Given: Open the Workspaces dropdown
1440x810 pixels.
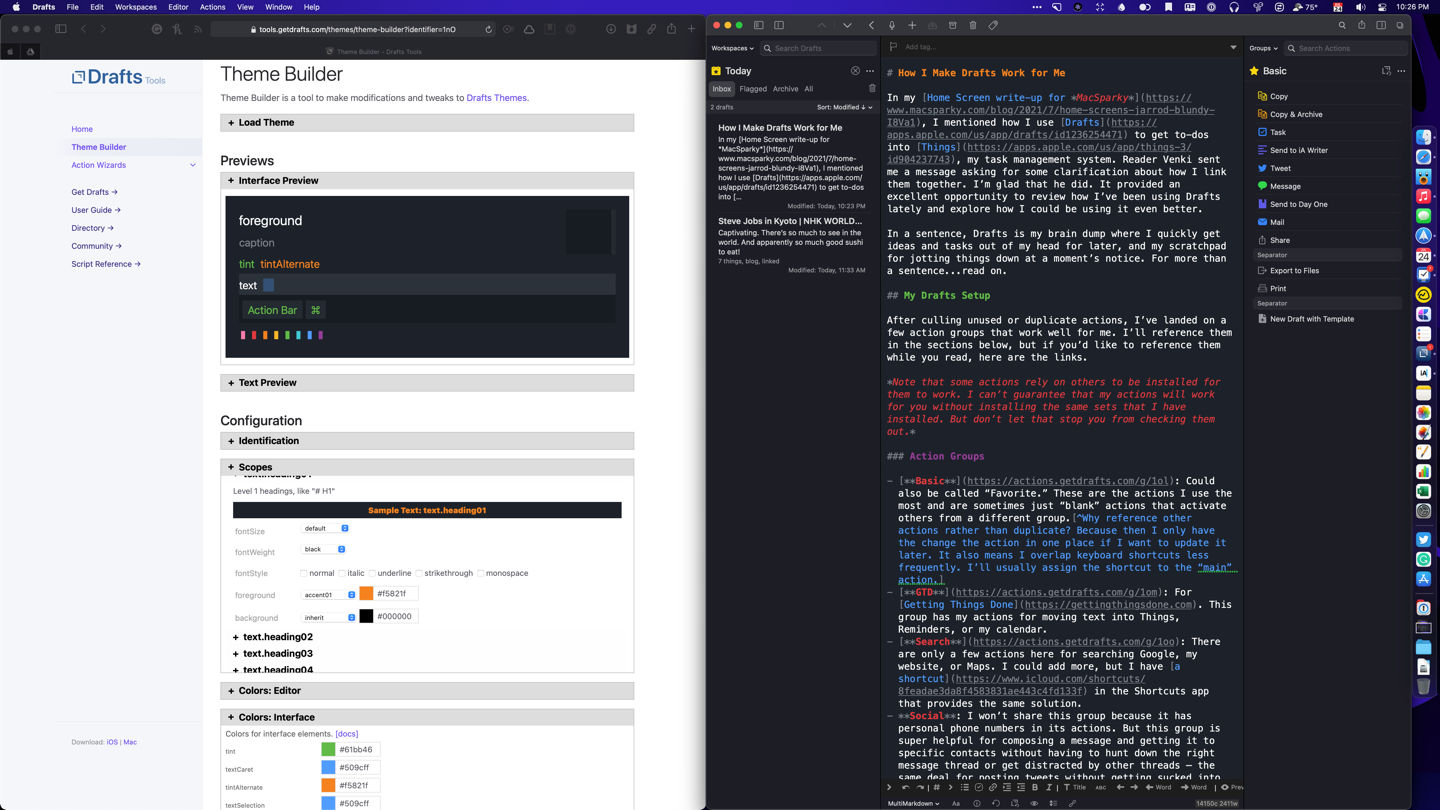Looking at the screenshot, I should click(x=732, y=48).
